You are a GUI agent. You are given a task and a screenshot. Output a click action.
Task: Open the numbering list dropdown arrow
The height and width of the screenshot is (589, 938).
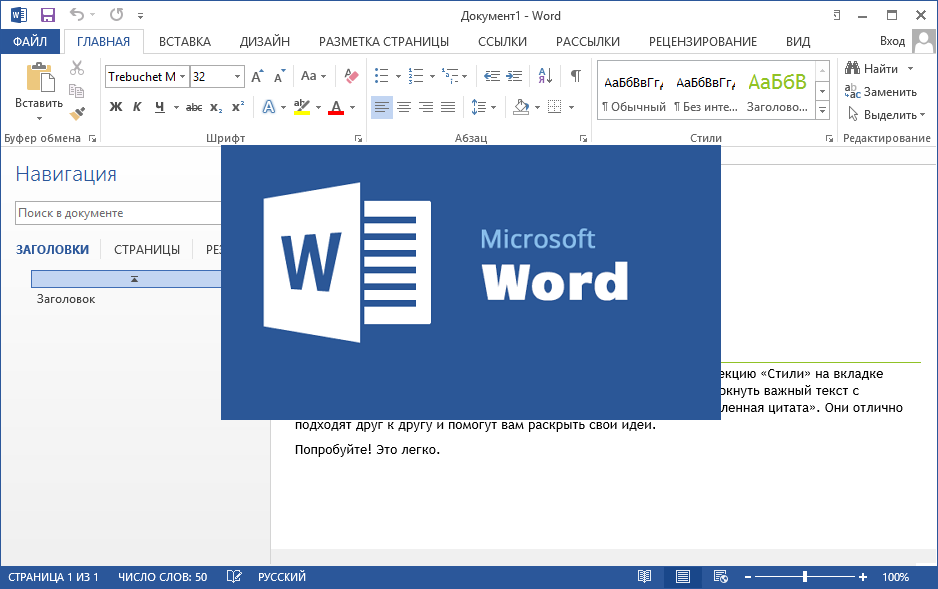click(x=433, y=77)
